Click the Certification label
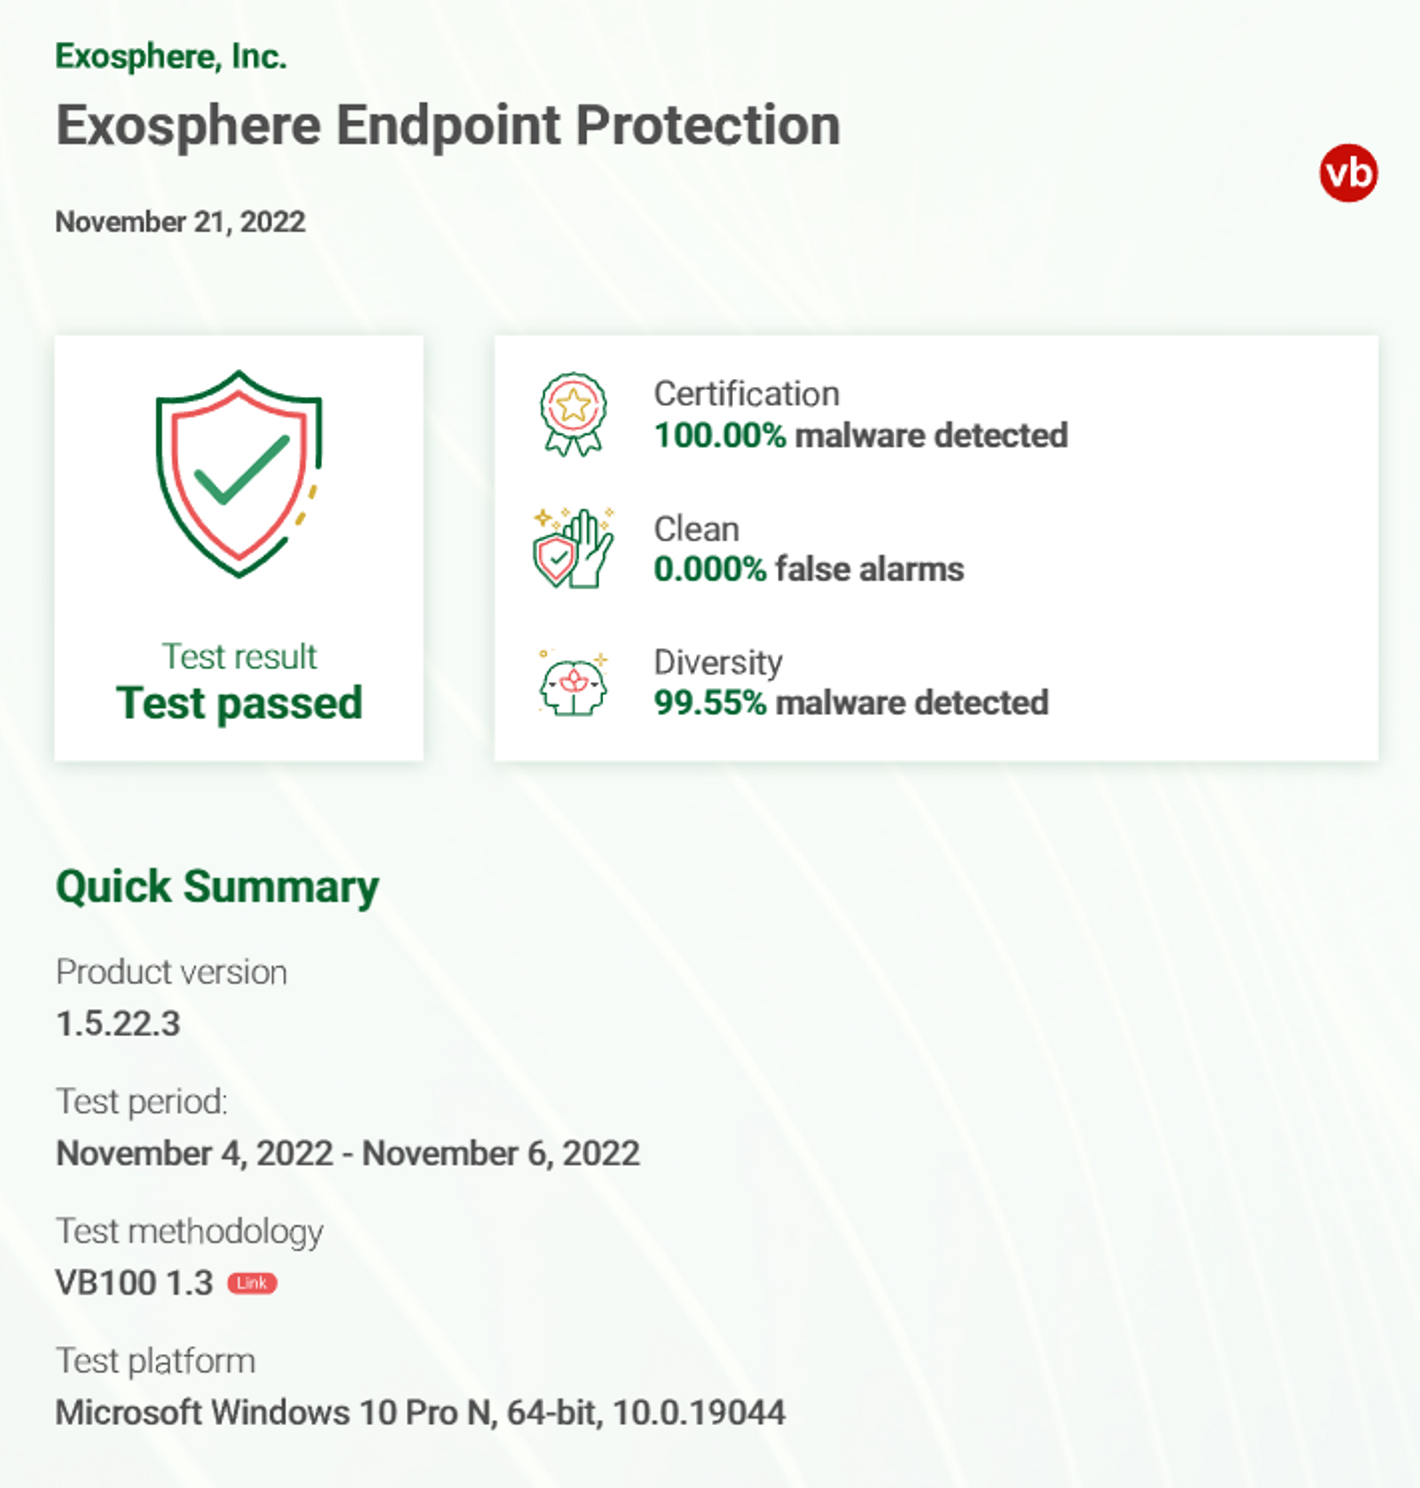 [747, 394]
